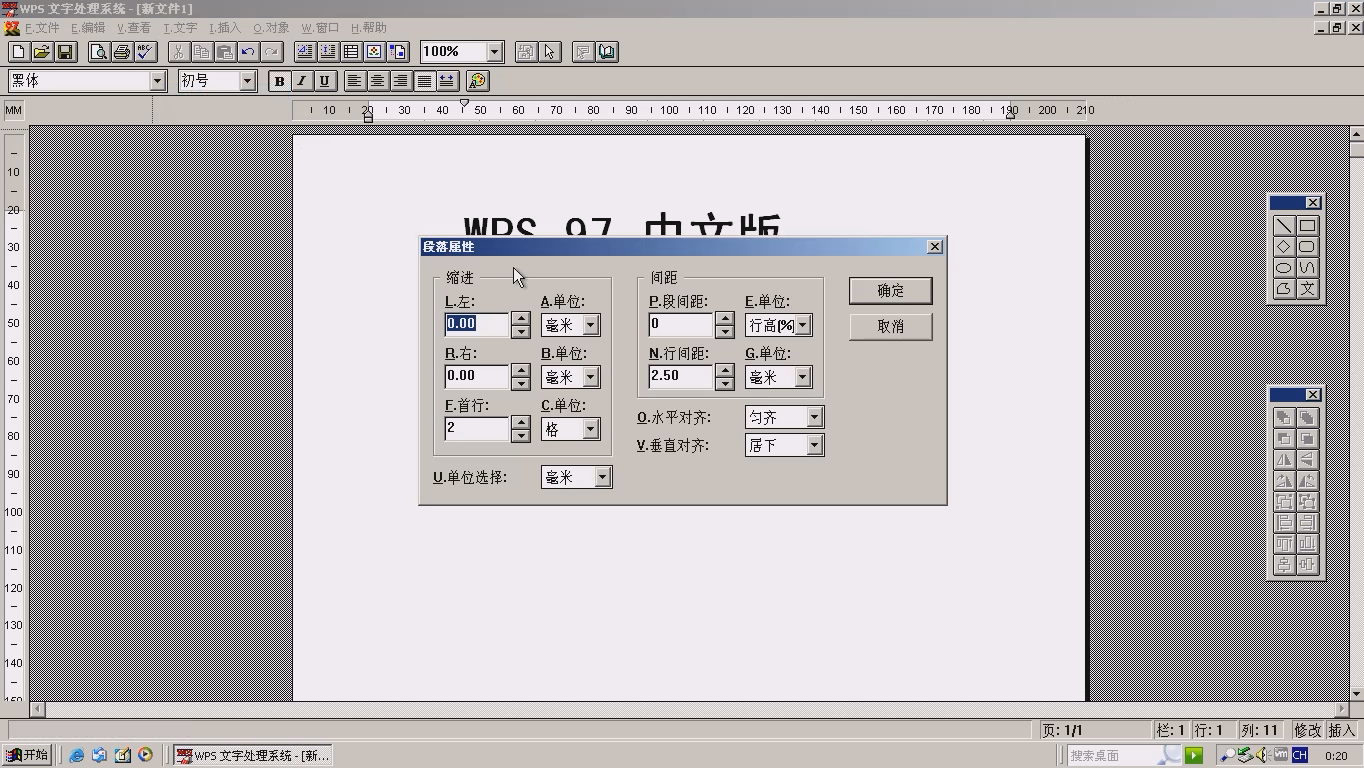Screen dimensions: 1364x768
Task: Click the 搜索桌面 desktop search box
Action: (1124, 755)
